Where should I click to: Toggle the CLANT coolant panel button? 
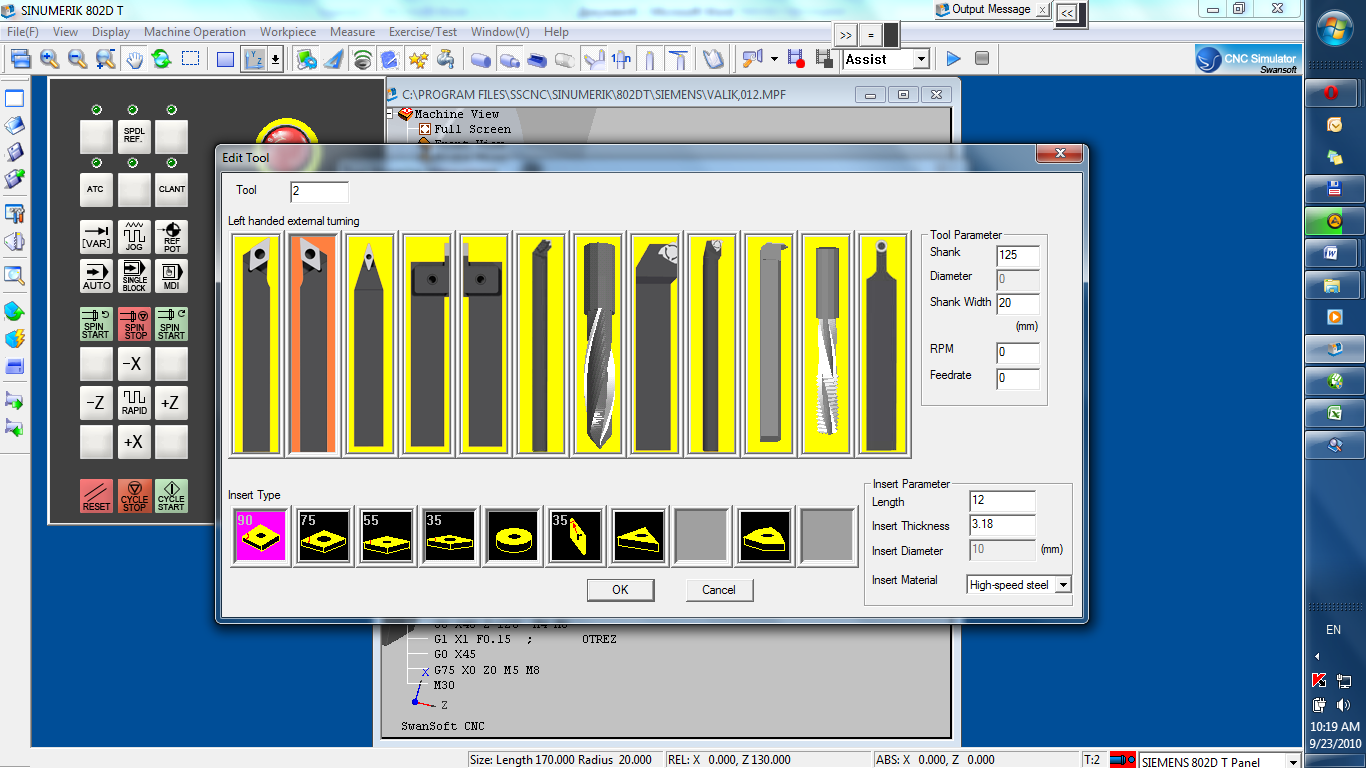171,189
